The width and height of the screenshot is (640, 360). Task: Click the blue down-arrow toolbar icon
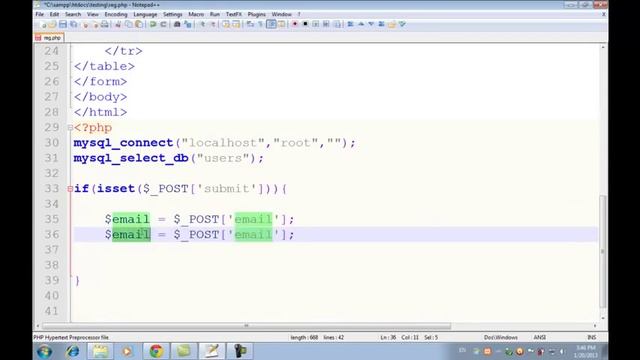click(x=371, y=24)
